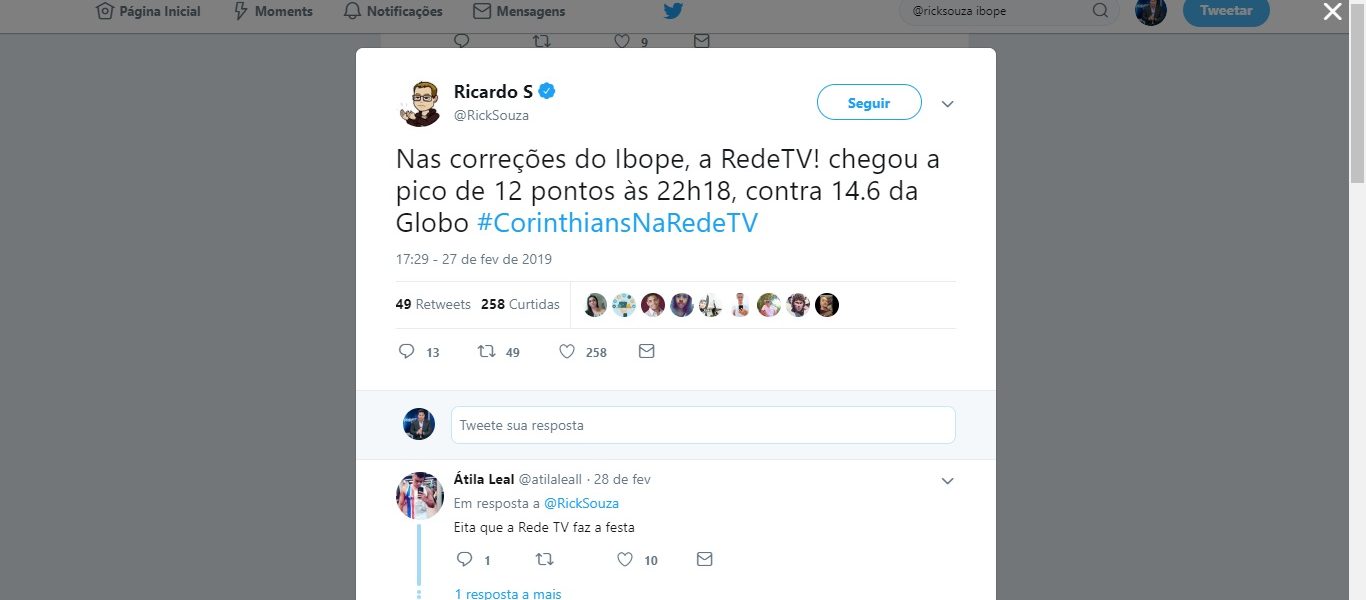Image resolution: width=1366 pixels, height=600 pixels.
Task: Follow Ricardo S with Seguir button
Action: coord(869,102)
